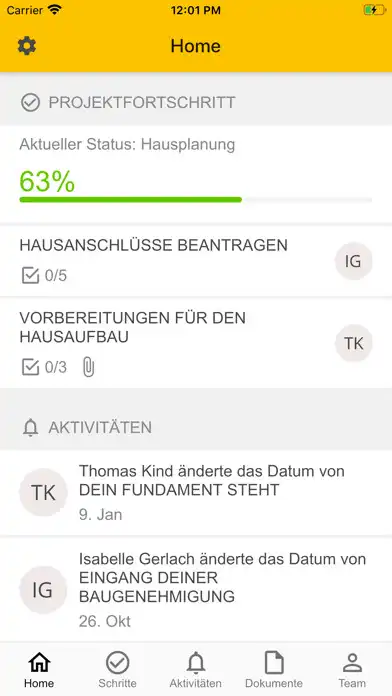Open the Team tab
Viewport: 392px width, 696px height.
point(352,669)
